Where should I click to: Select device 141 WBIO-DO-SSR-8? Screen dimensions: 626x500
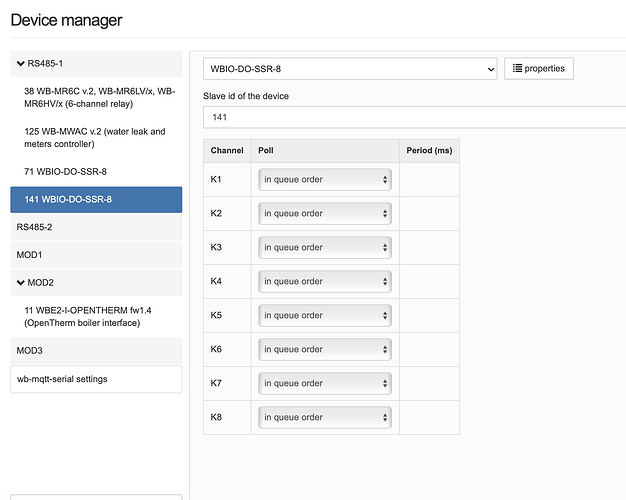coord(96,199)
